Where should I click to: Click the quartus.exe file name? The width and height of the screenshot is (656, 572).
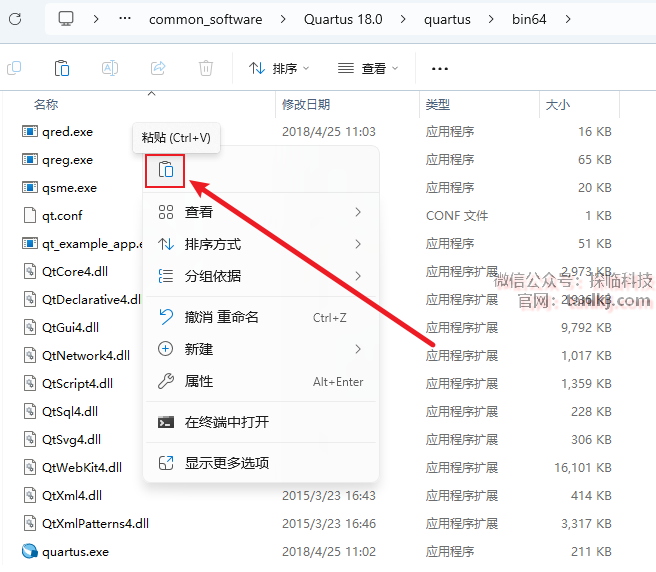(75, 552)
